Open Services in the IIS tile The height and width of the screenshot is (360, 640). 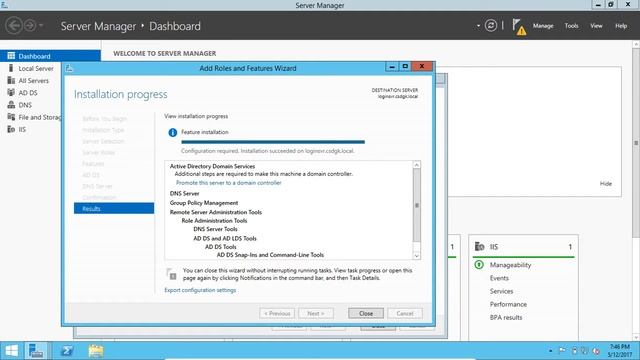(x=501, y=291)
